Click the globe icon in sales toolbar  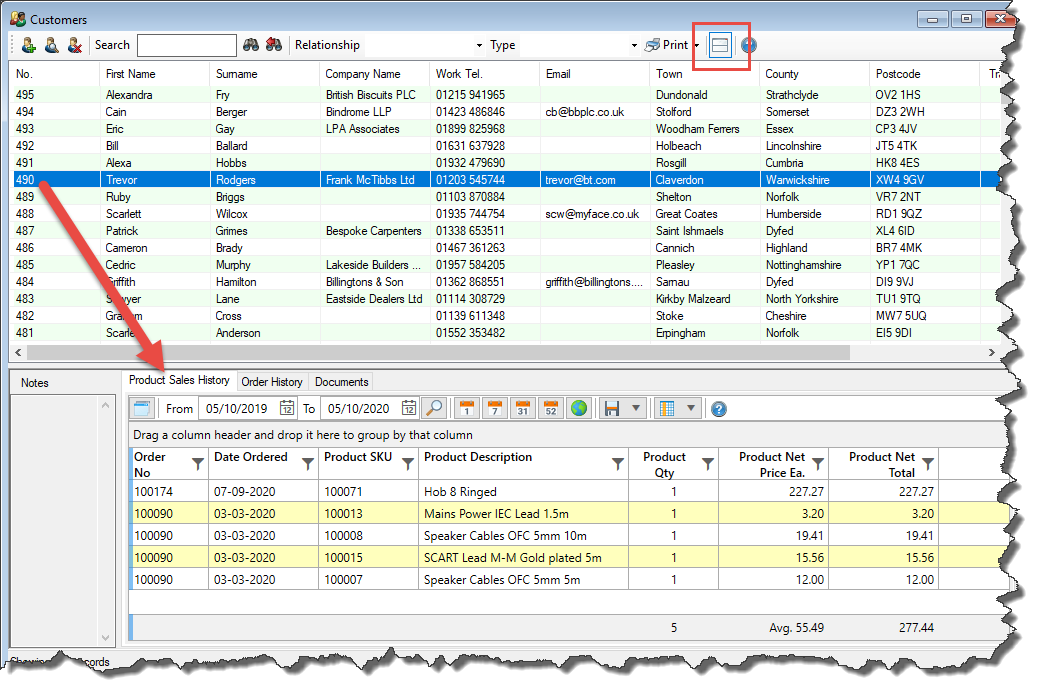point(578,408)
